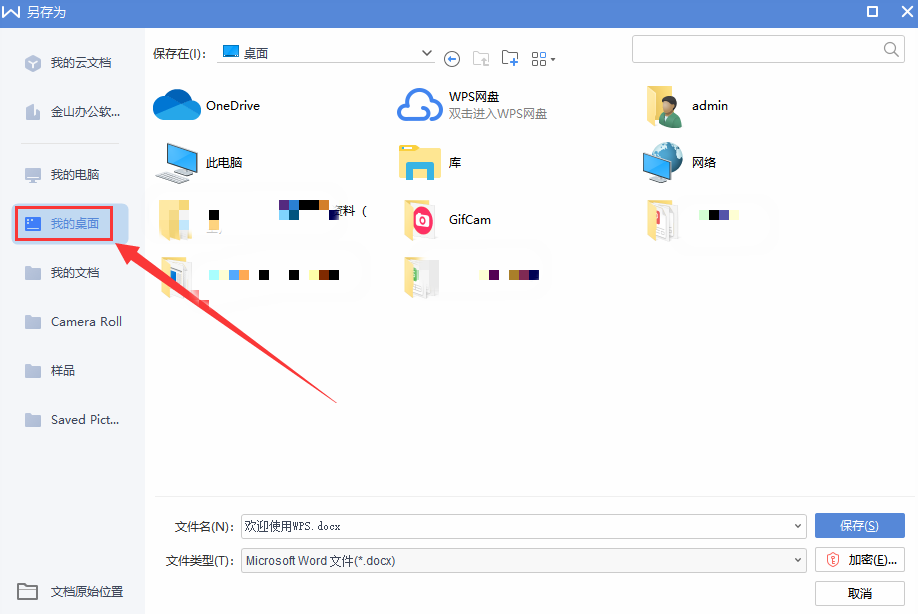Click the back navigation arrow icon
Image resolution: width=918 pixels, height=614 pixels.
coord(452,59)
